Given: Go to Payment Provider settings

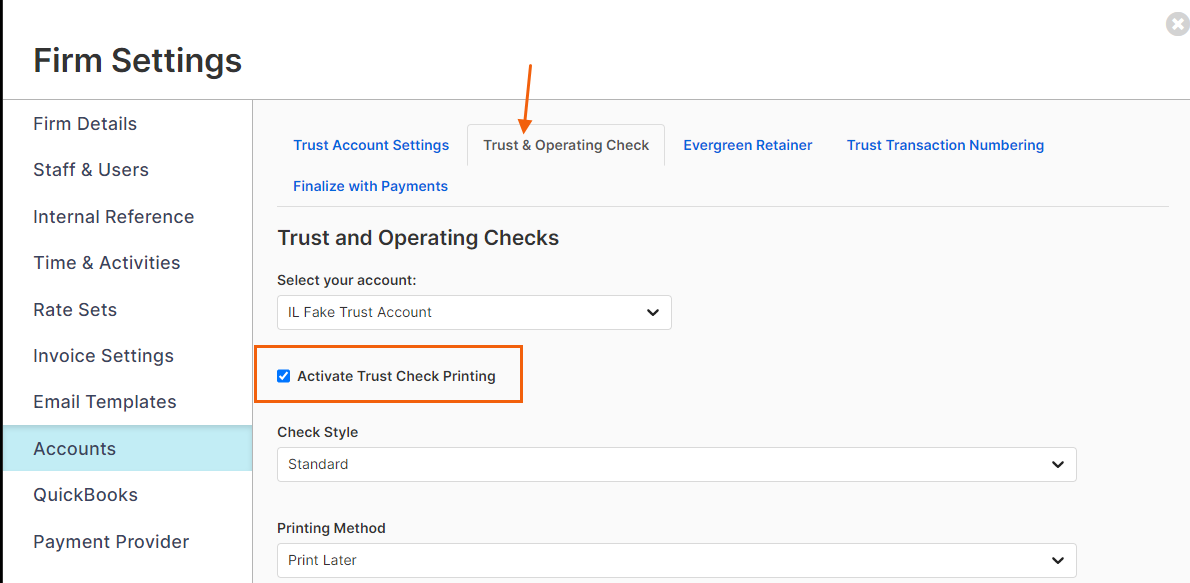Looking at the screenshot, I should pos(112,542).
